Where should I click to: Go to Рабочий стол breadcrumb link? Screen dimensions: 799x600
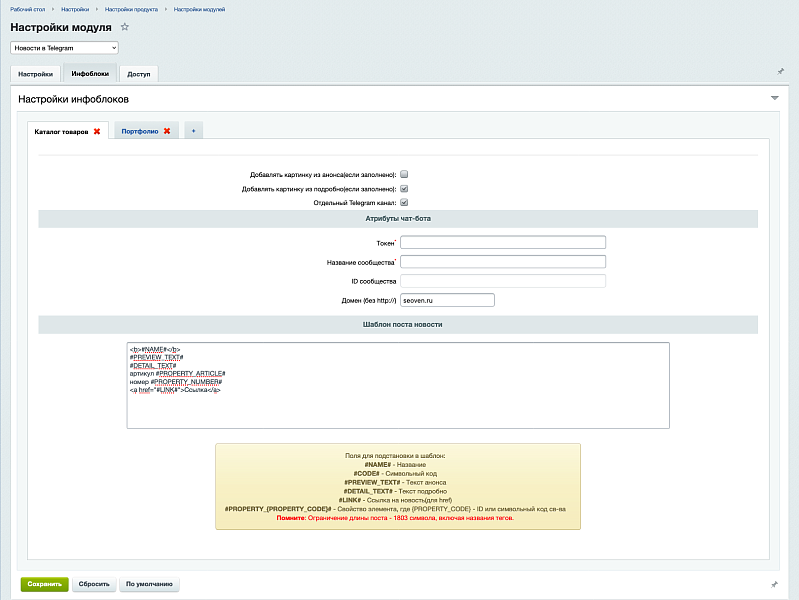point(28,8)
